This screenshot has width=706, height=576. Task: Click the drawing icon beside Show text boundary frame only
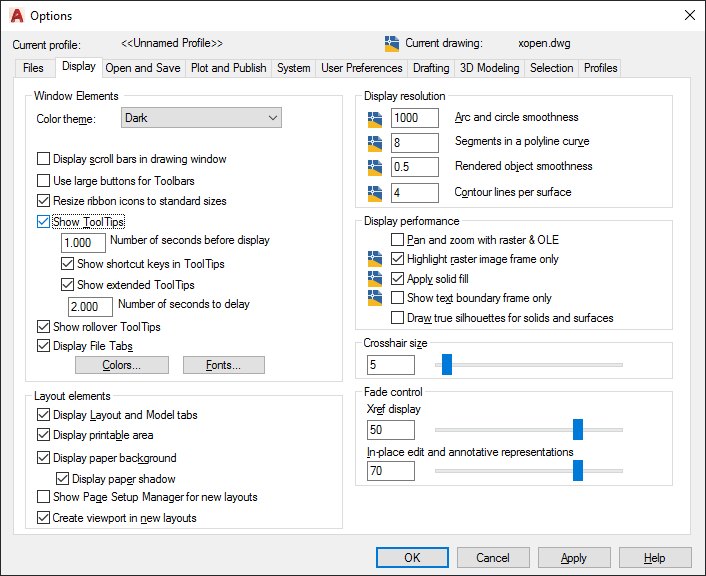375,298
